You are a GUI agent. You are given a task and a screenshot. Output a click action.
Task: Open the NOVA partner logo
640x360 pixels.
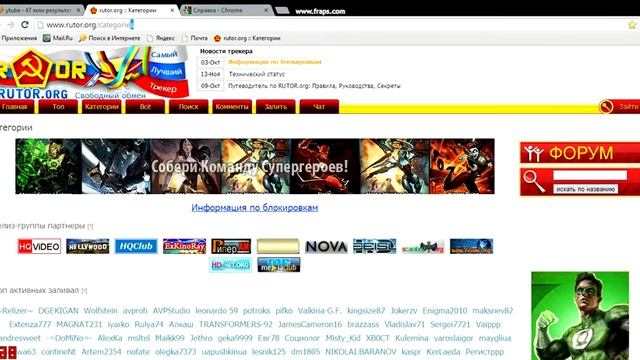pos(327,246)
